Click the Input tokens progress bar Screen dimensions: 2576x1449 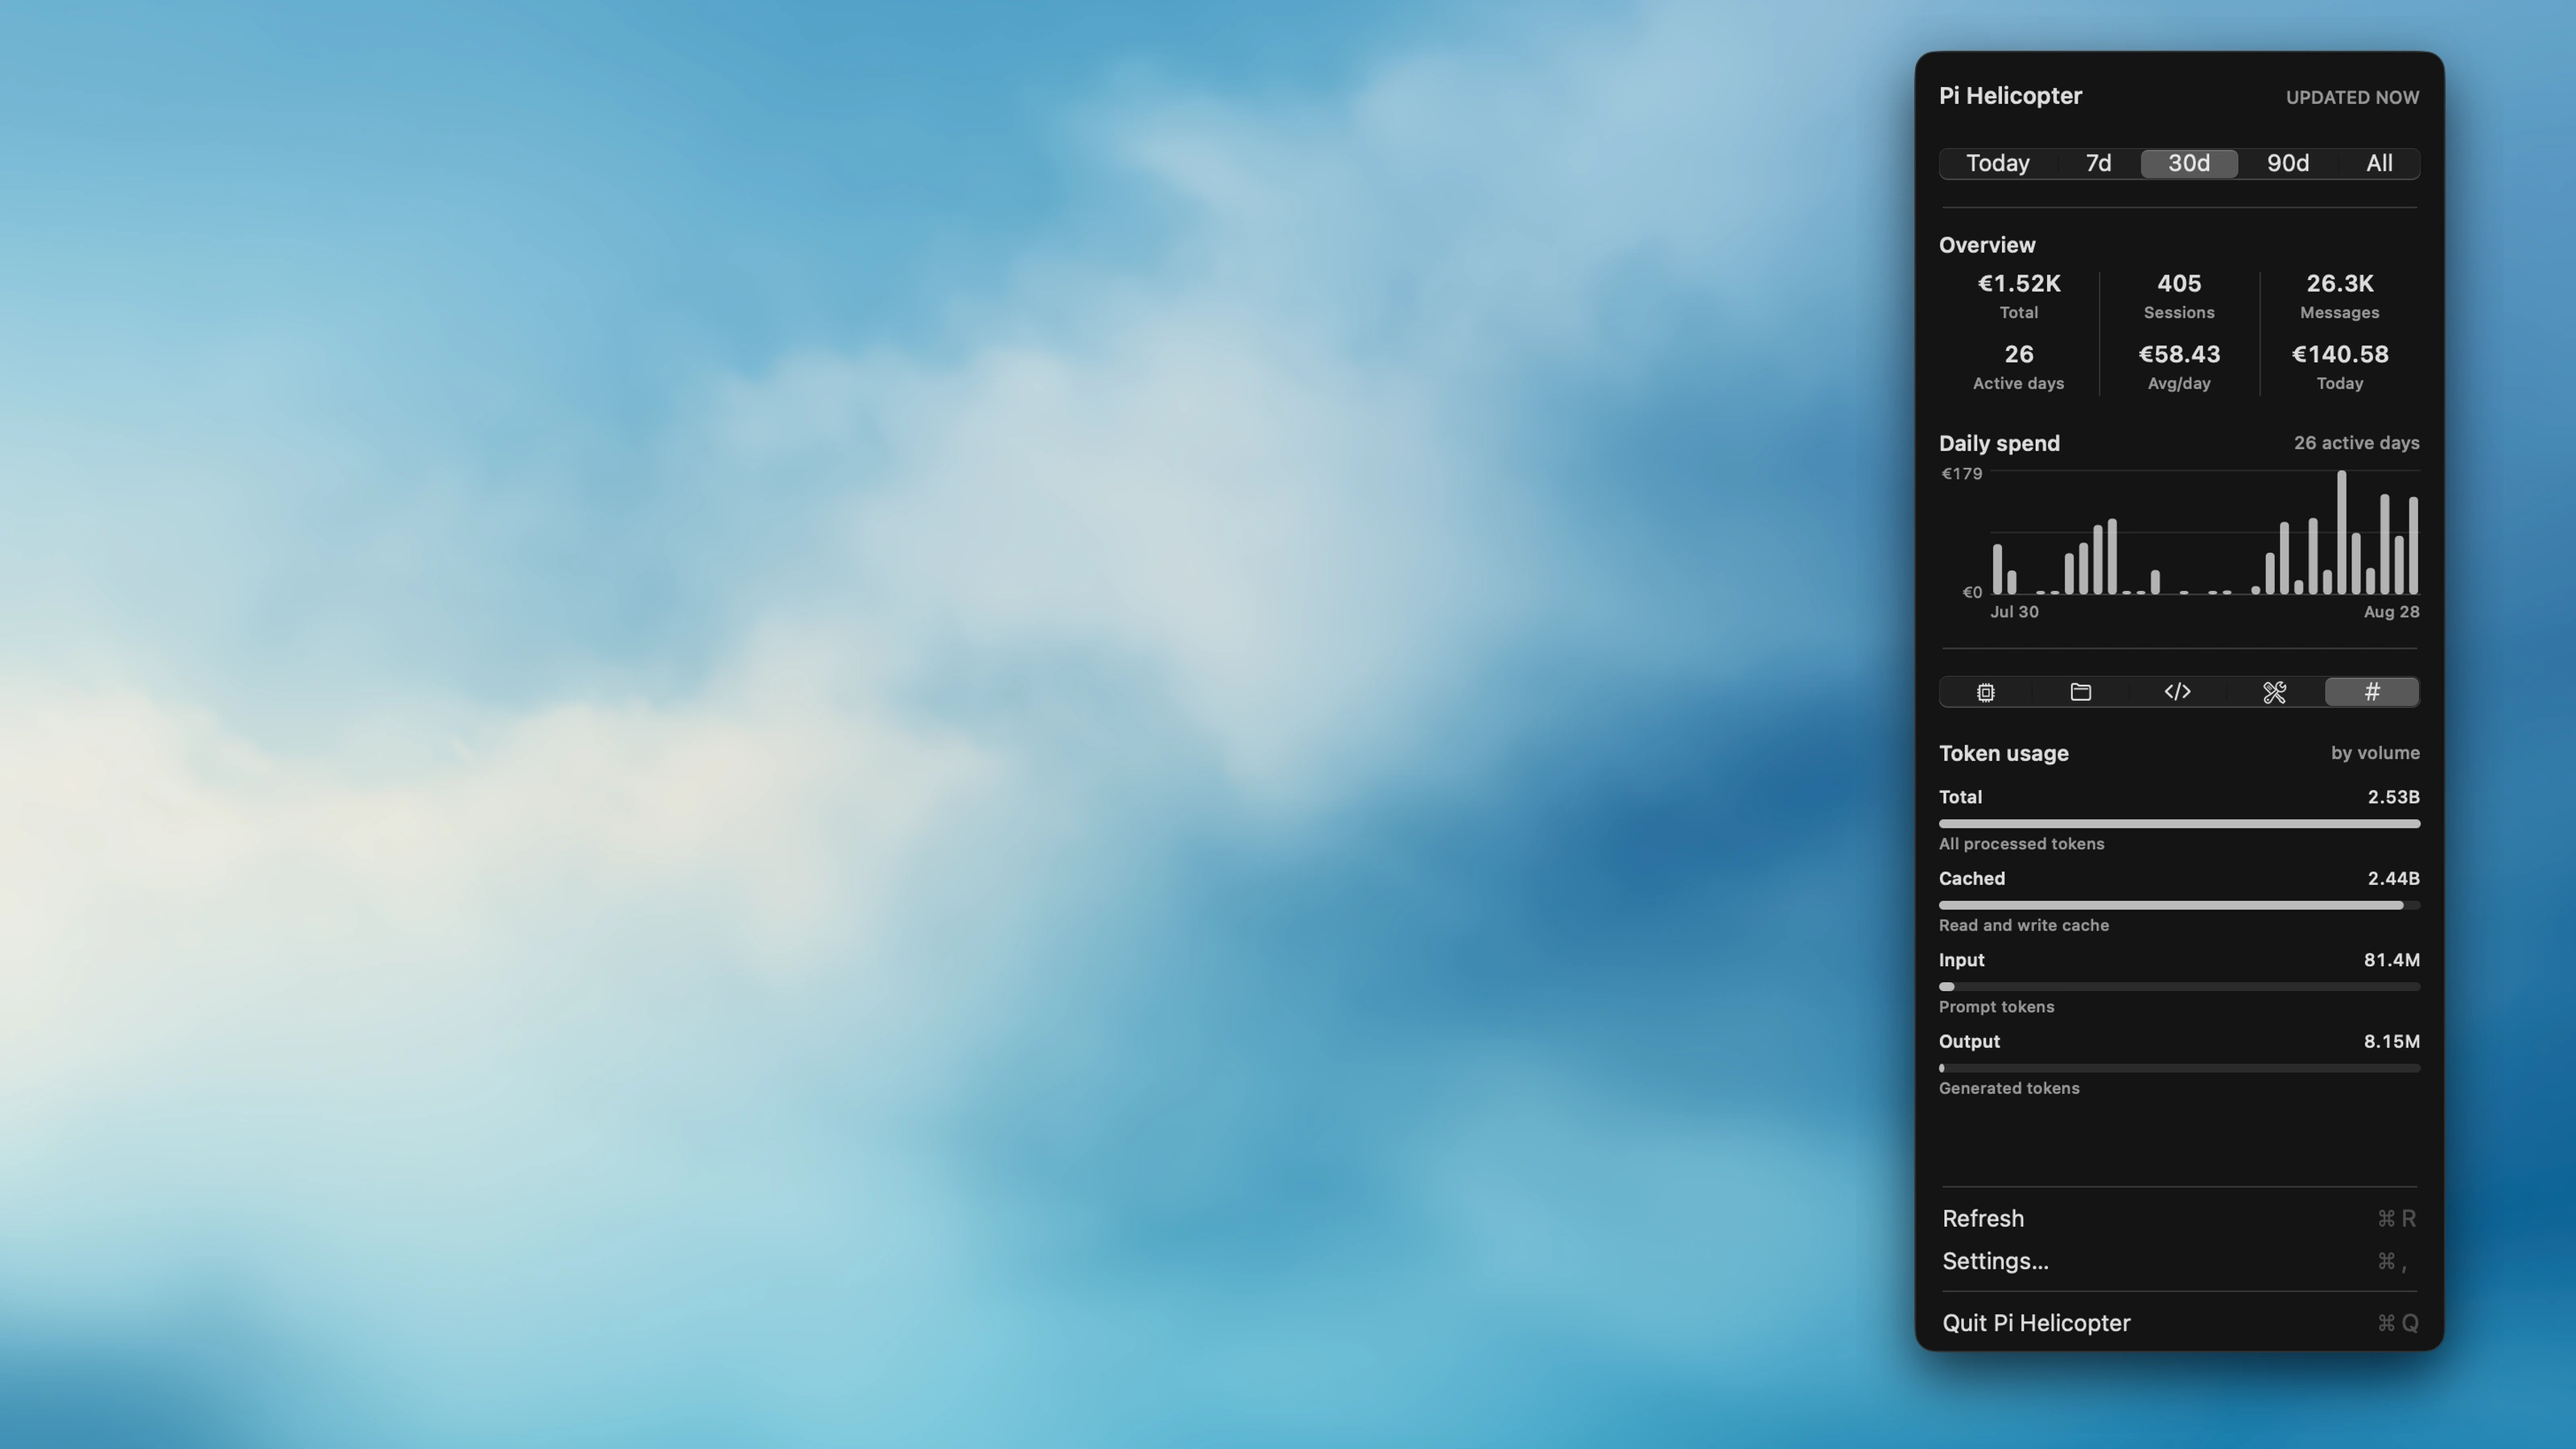(2180, 986)
